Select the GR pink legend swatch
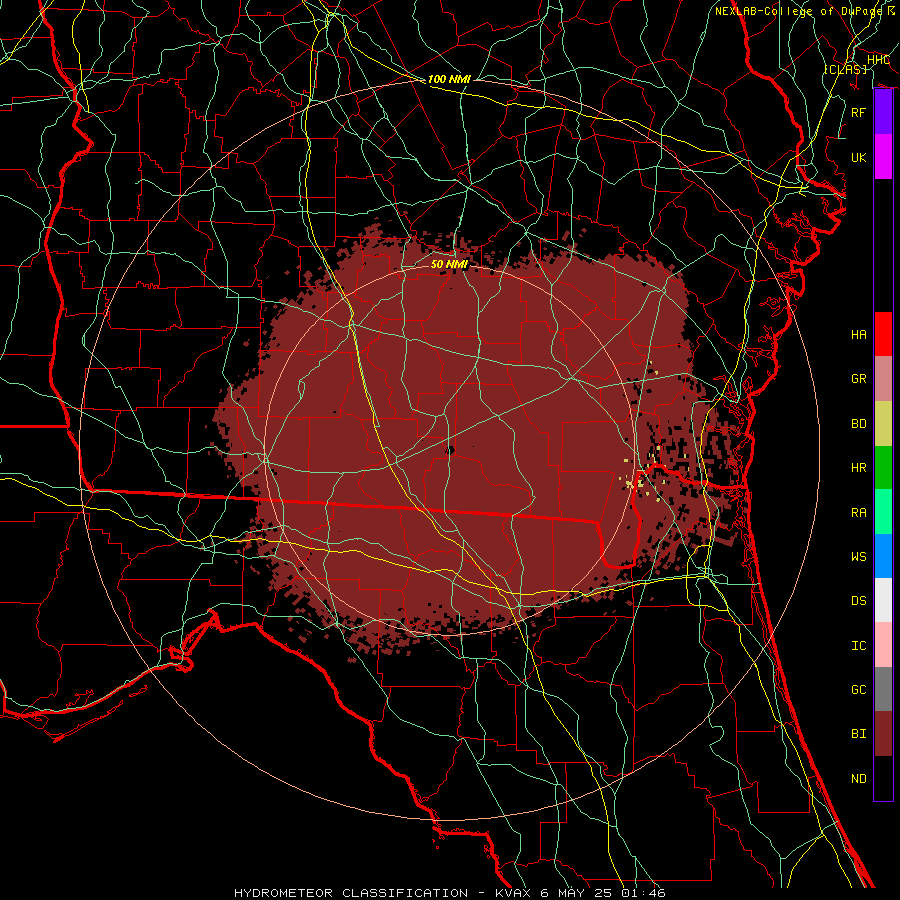The width and height of the screenshot is (900, 900). click(883, 379)
